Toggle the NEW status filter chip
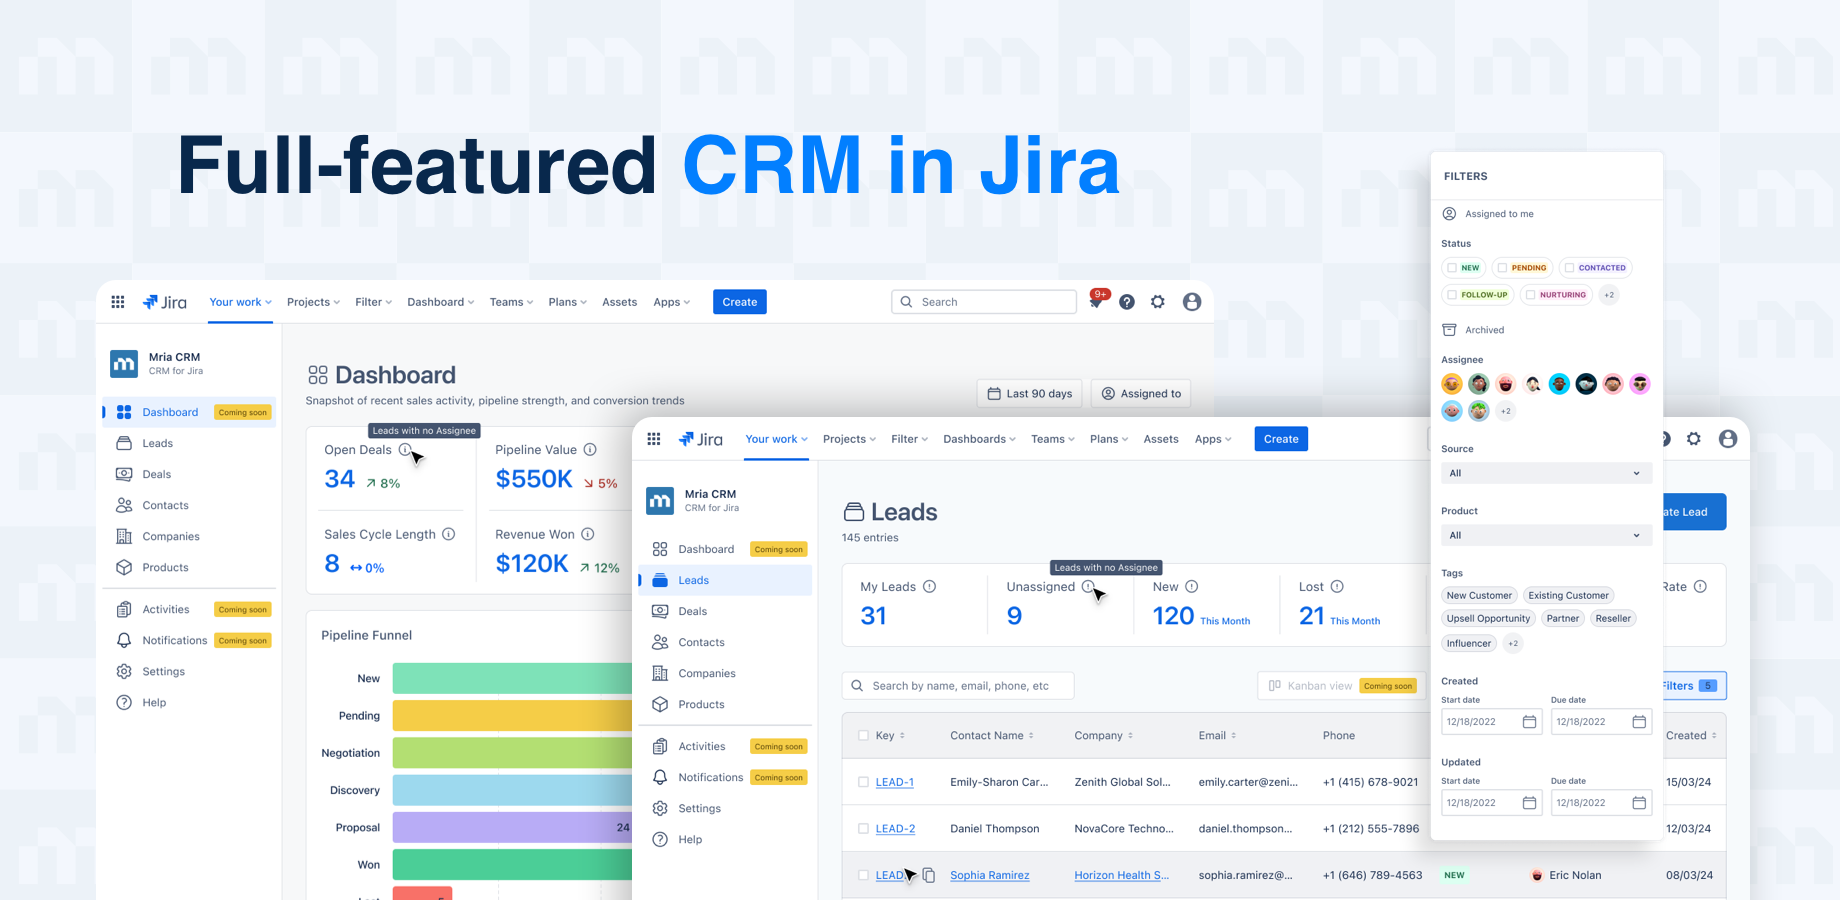 coord(1464,267)
